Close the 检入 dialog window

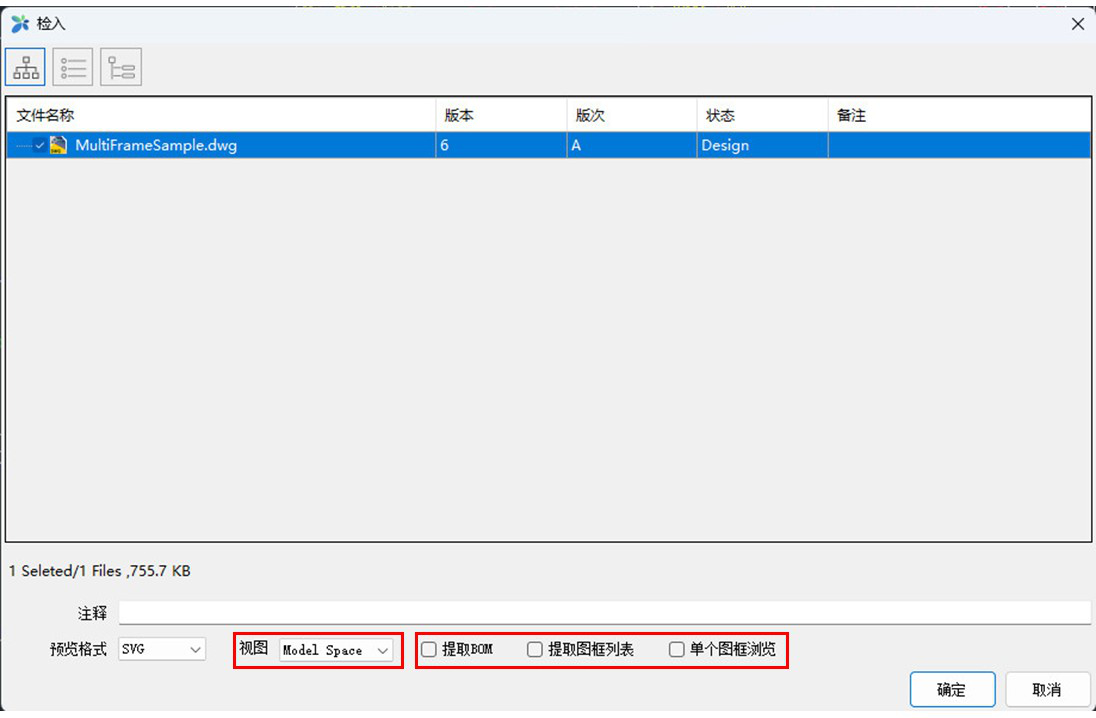(1077, 24)
